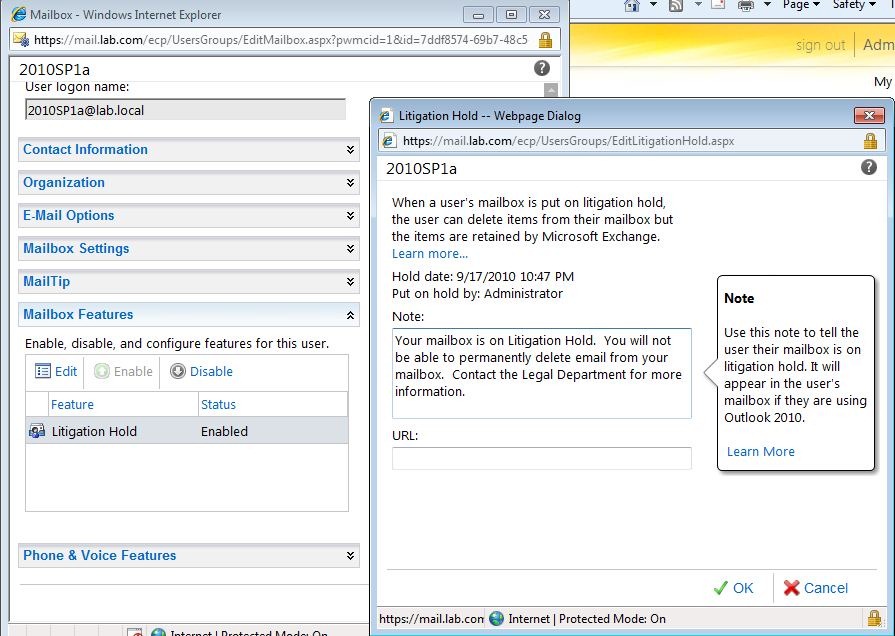895x636 pixels.
Task: Click the Edit list icon in Mailbox Features
Action: tap(43, 371)
